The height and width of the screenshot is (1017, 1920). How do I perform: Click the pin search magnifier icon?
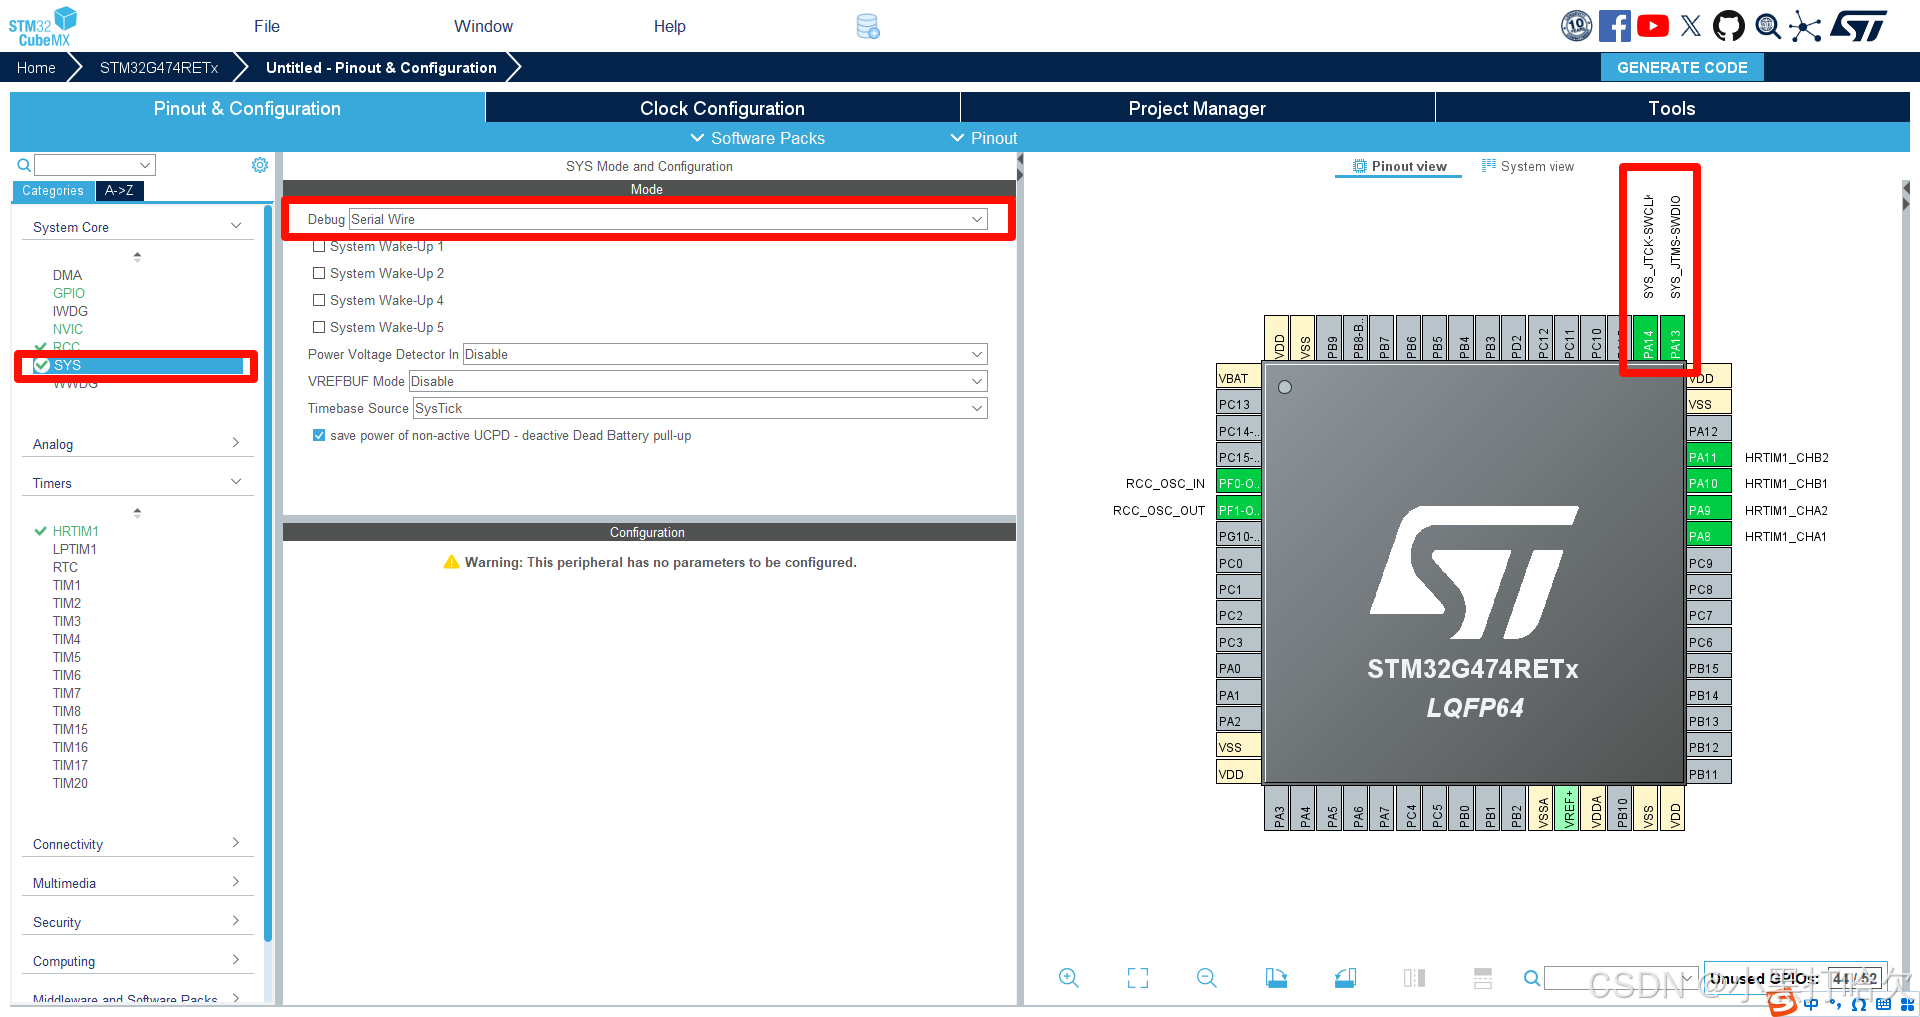tap(1531, 978)
